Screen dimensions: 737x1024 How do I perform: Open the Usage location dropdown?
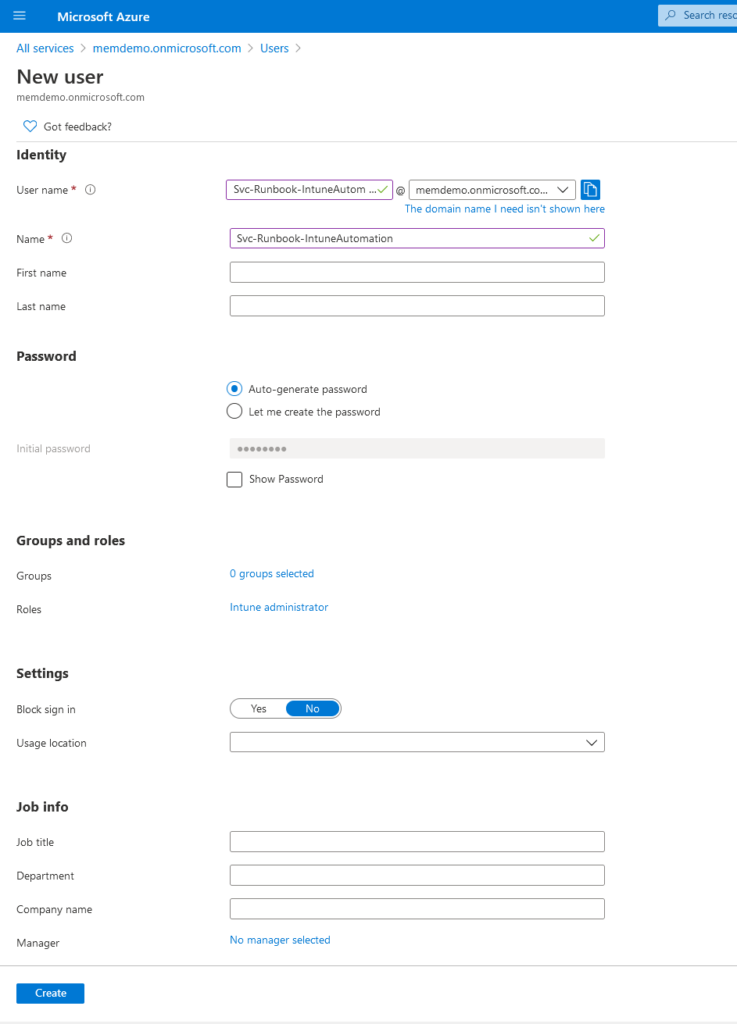coord(417,743)
